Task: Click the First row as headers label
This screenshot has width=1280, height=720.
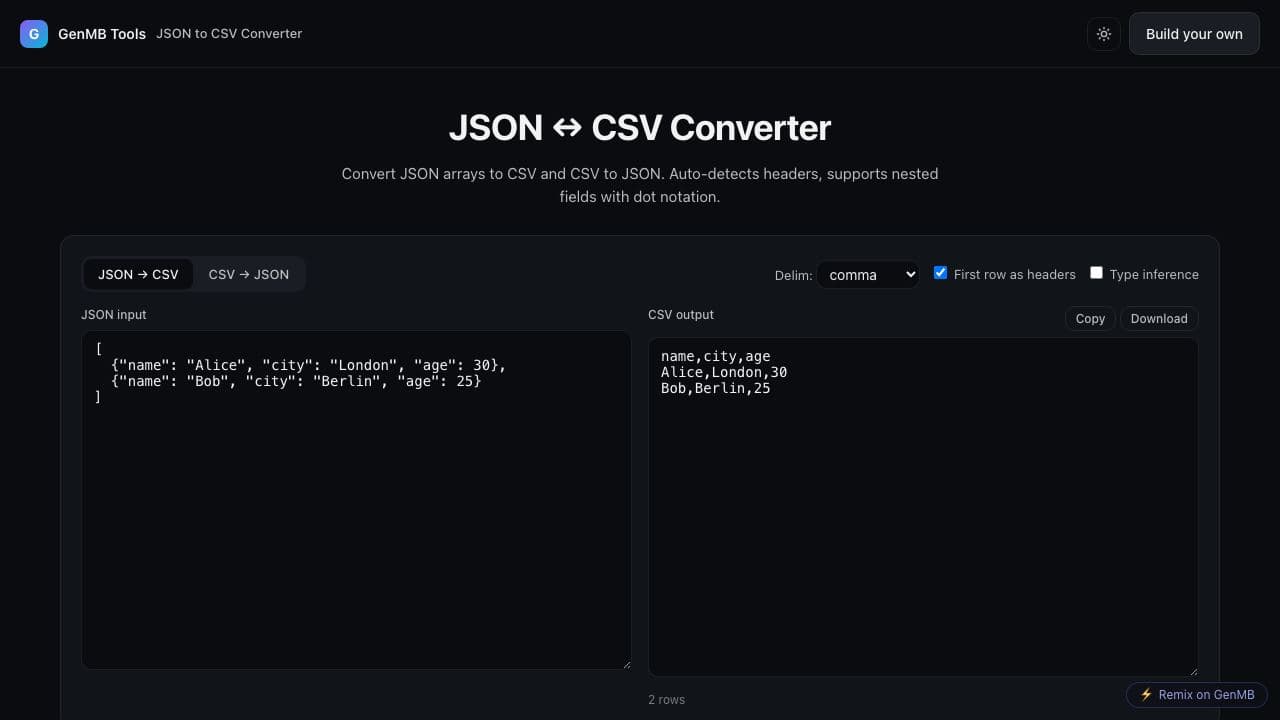Action: [x=1015, y=274]
